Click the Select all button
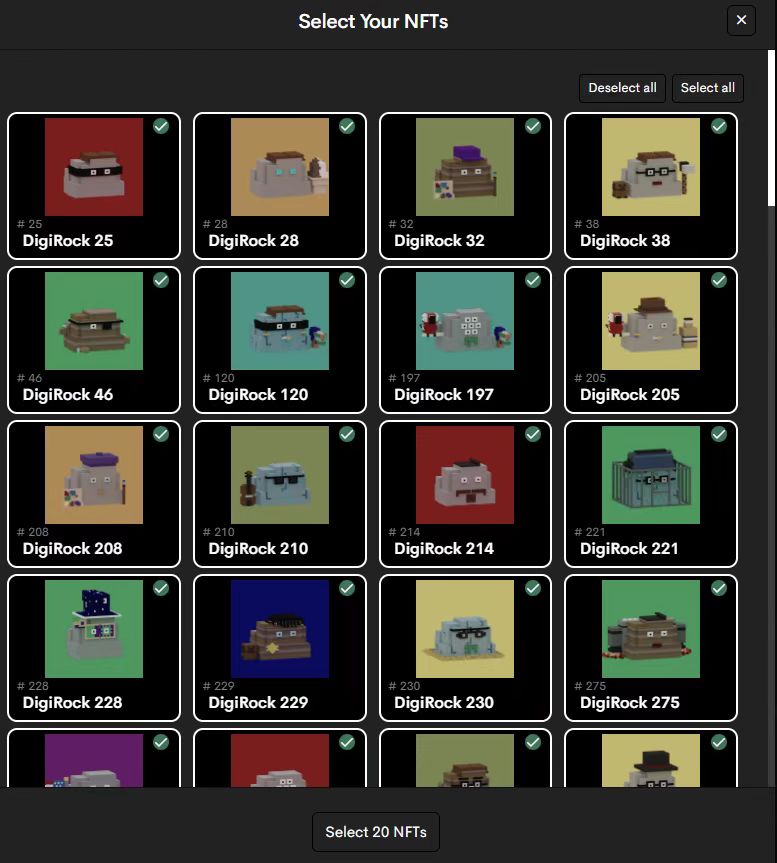Screen dimensions: 777x863 (708, 88)
